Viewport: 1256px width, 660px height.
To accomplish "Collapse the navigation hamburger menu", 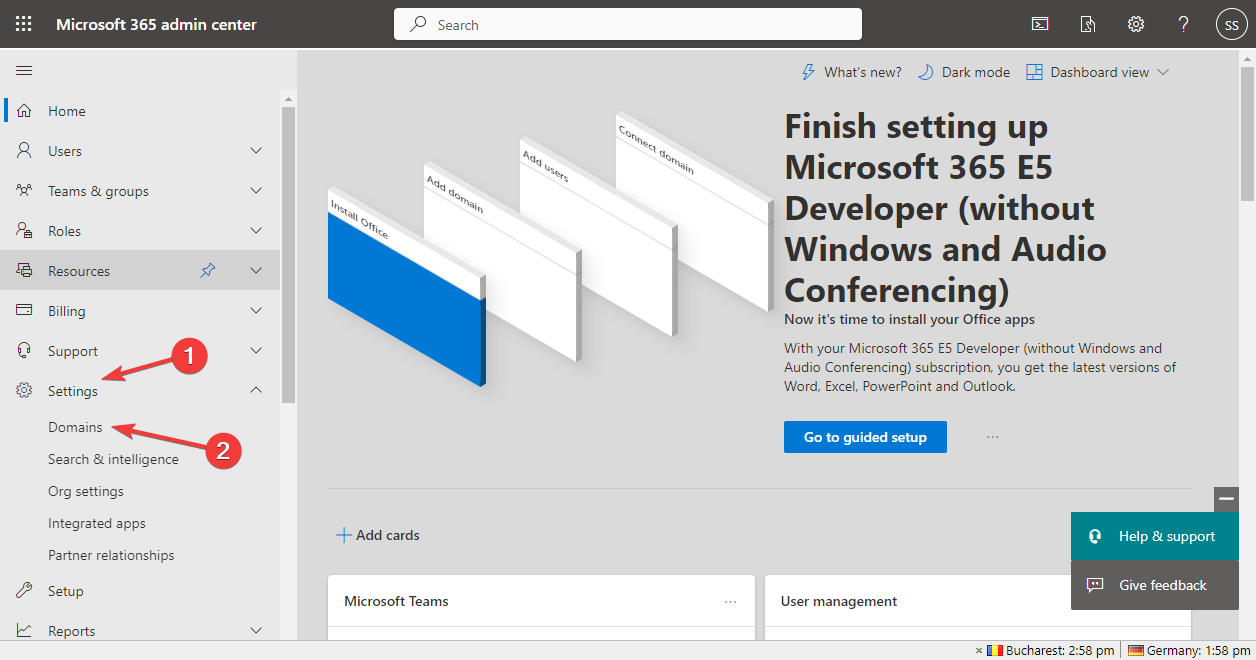I will click(24, 70).
